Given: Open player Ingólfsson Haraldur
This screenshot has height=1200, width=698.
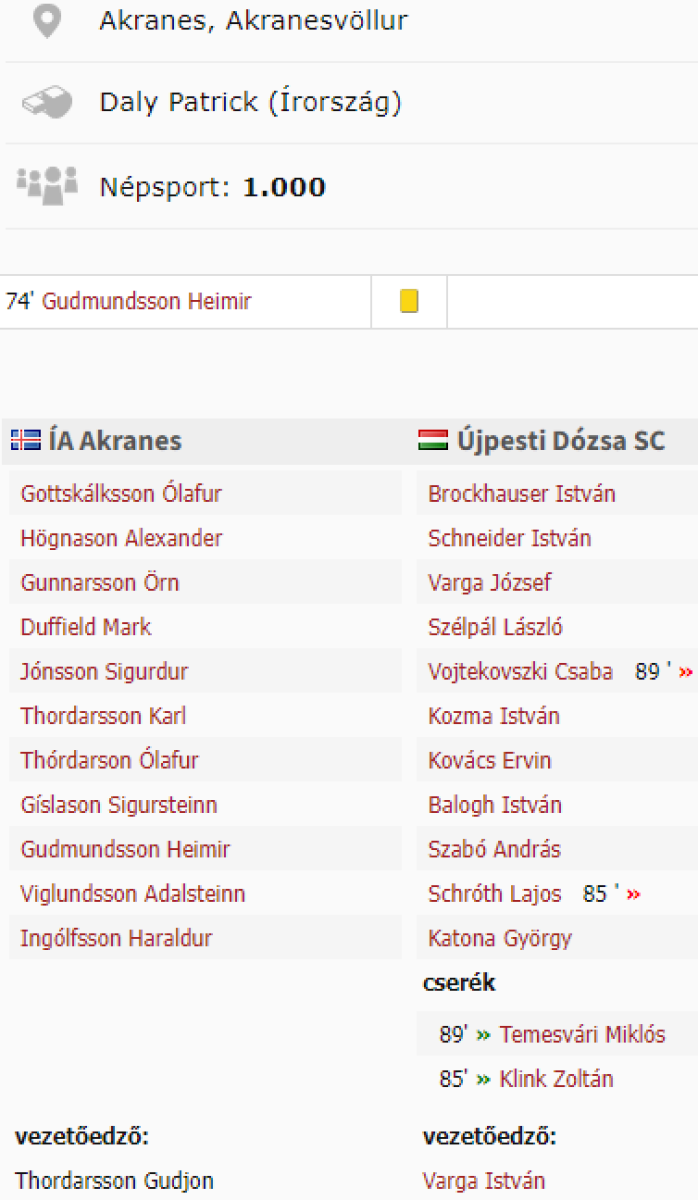Looking at the screenshot, I should tap(116, 938).
